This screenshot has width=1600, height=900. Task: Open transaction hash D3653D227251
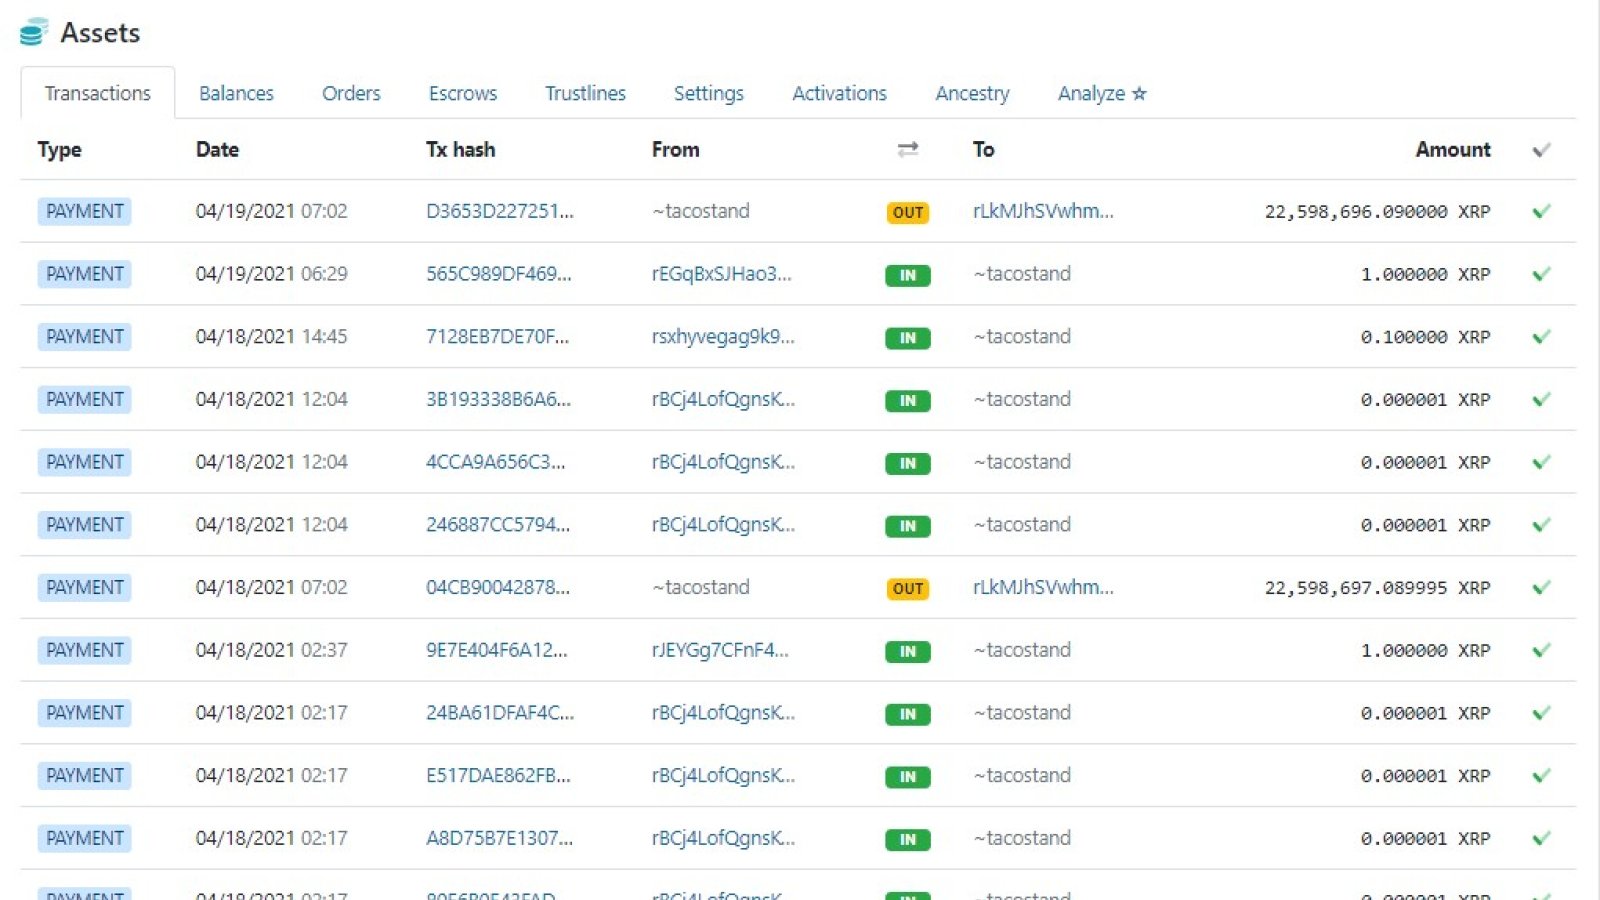500,211
